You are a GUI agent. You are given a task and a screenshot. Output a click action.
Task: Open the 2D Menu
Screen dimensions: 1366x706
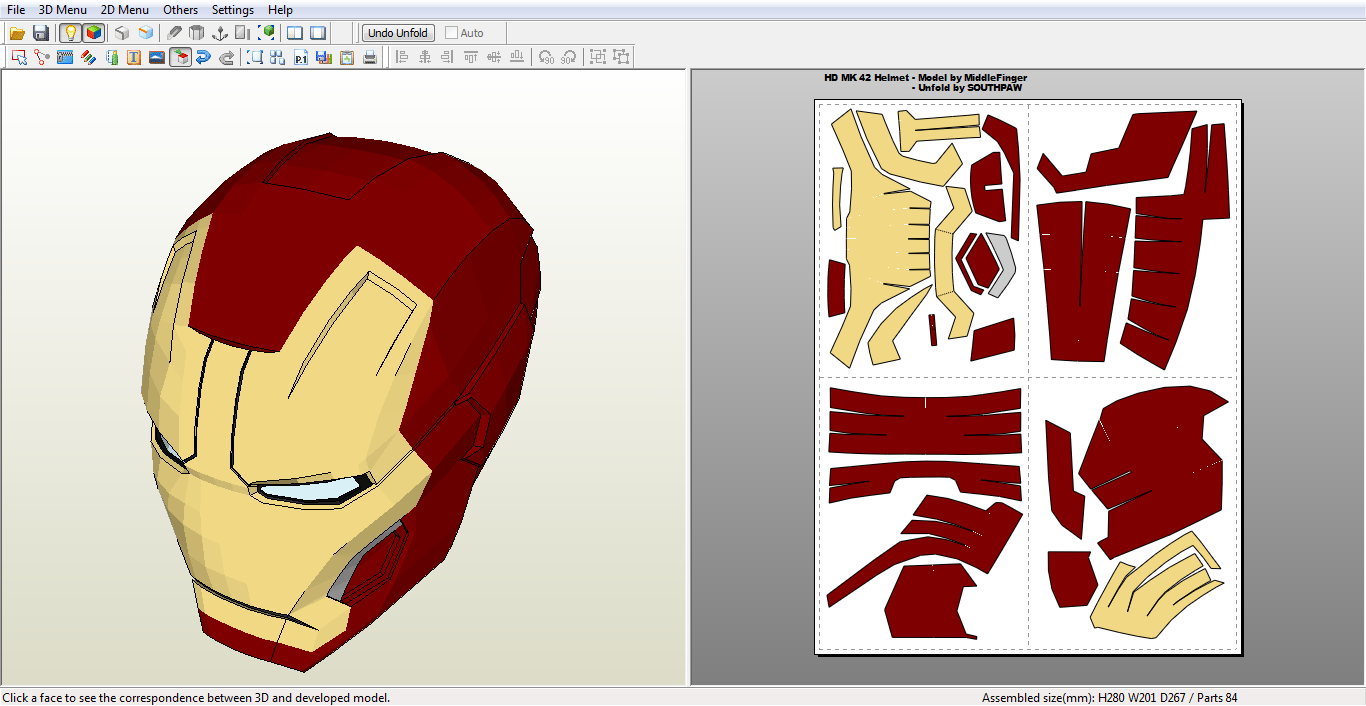(x=125, y=10)
